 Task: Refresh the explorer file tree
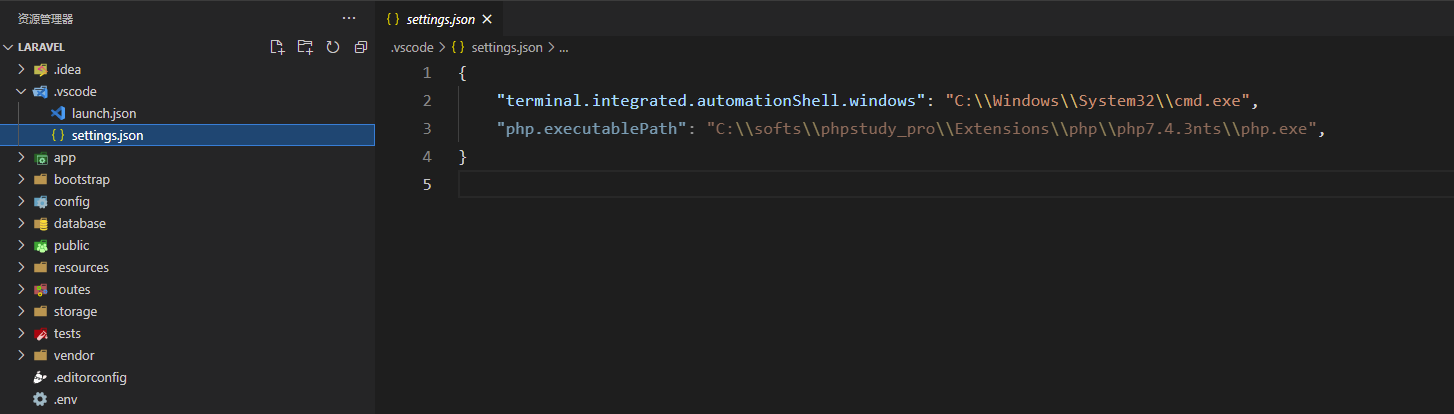[x=333, y=47]
